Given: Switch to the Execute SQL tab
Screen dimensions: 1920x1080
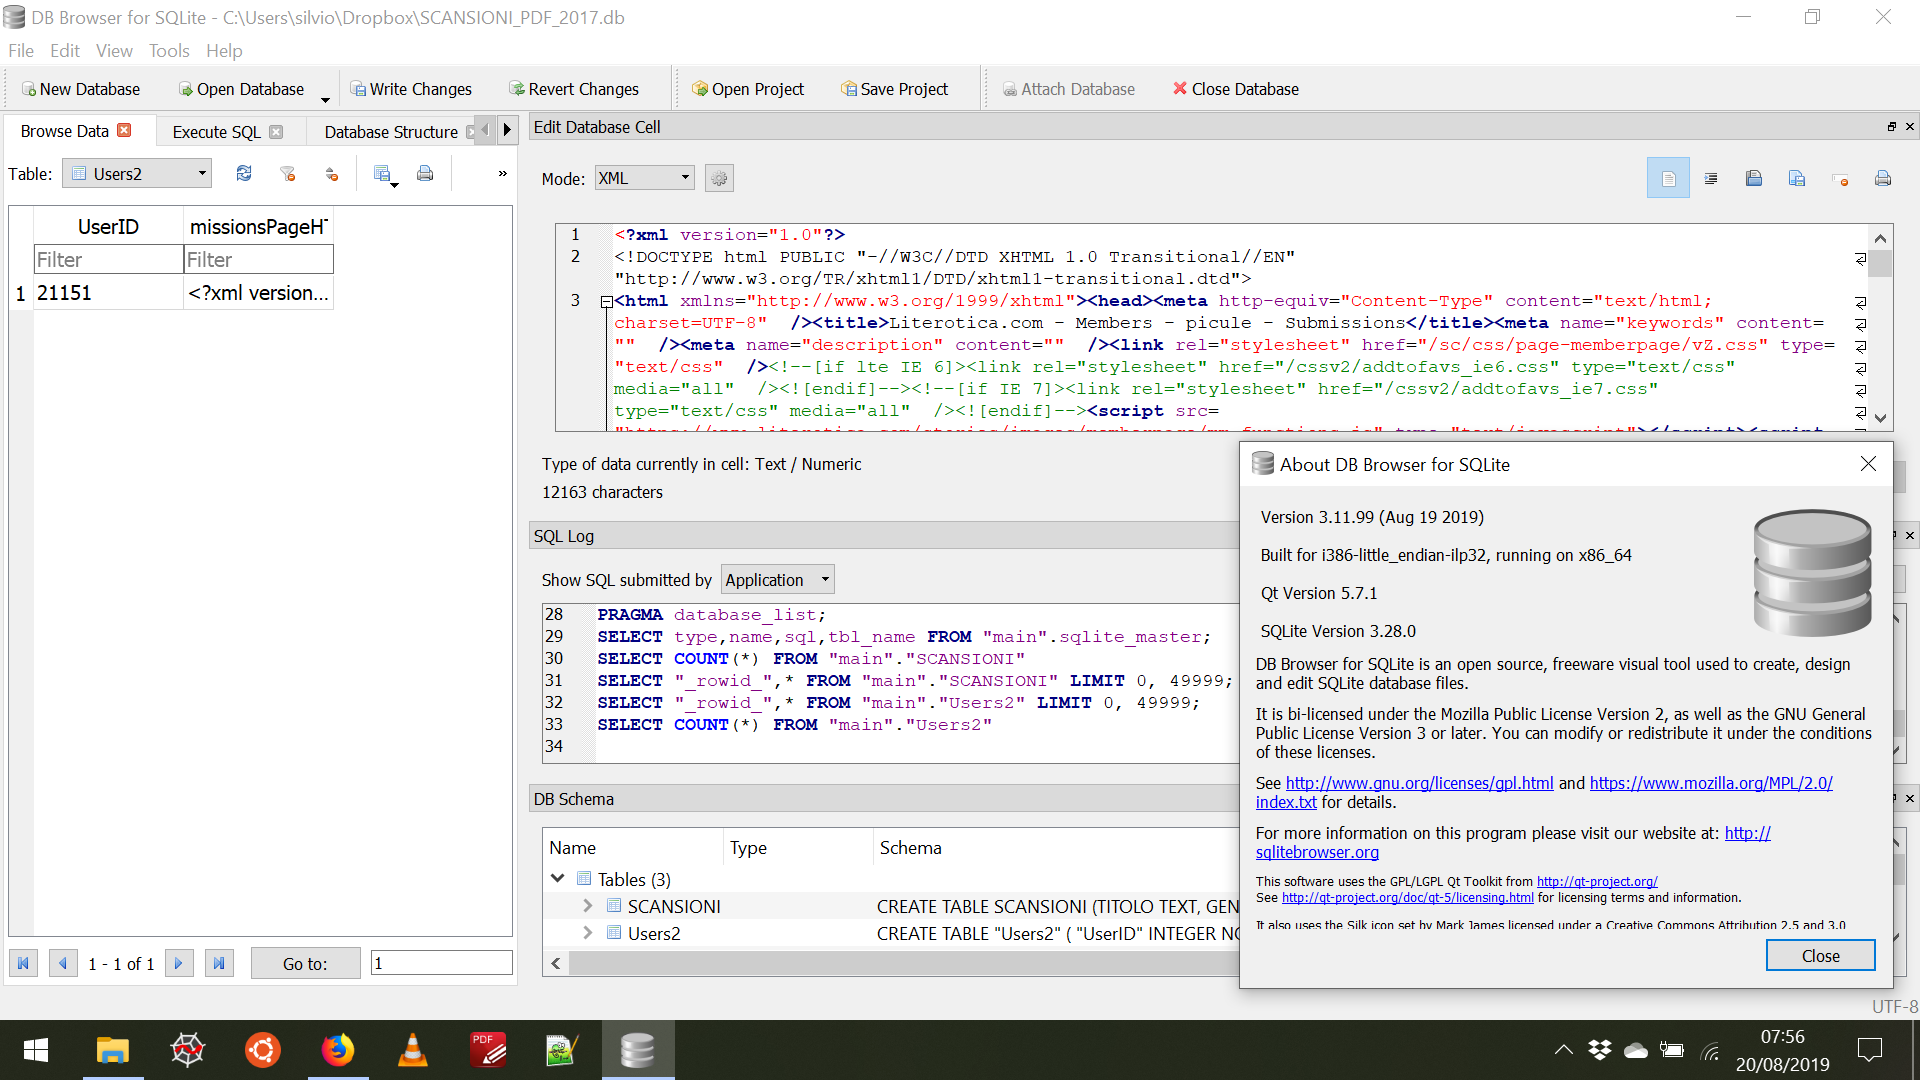Looking at the screenshot, I should (216, 131).
